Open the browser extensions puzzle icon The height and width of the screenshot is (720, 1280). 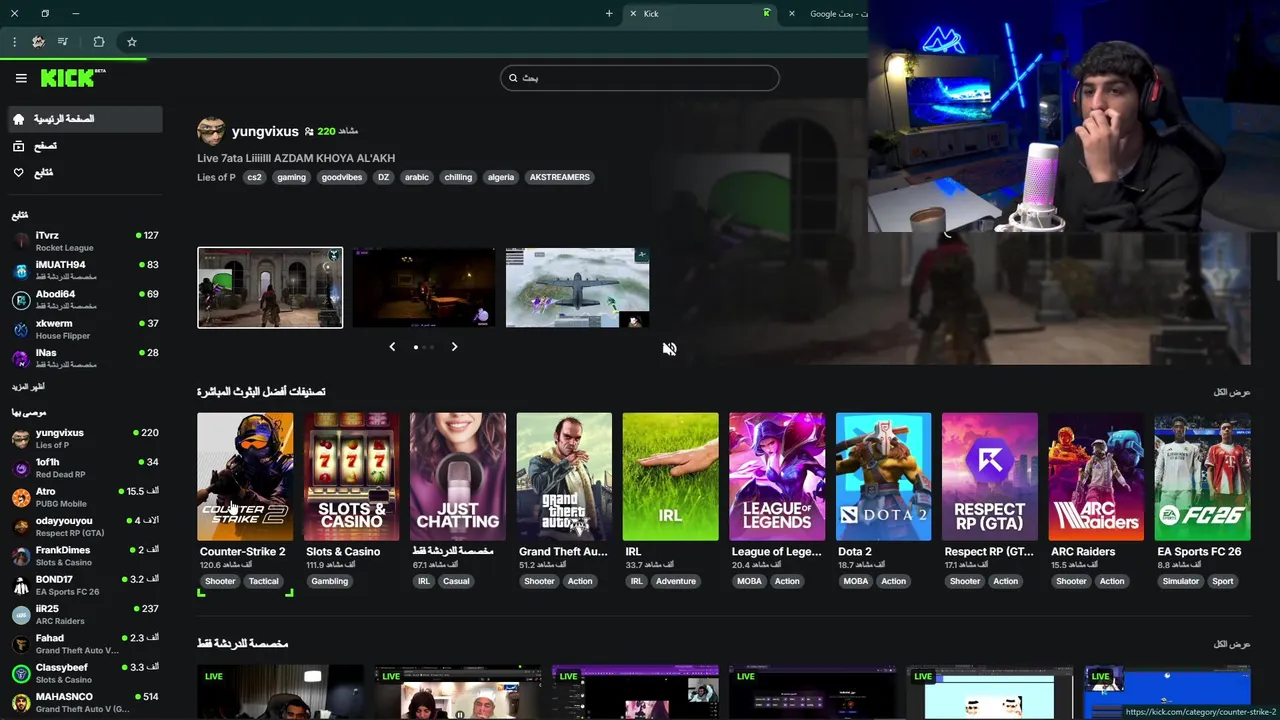click(x=98, y=42)
